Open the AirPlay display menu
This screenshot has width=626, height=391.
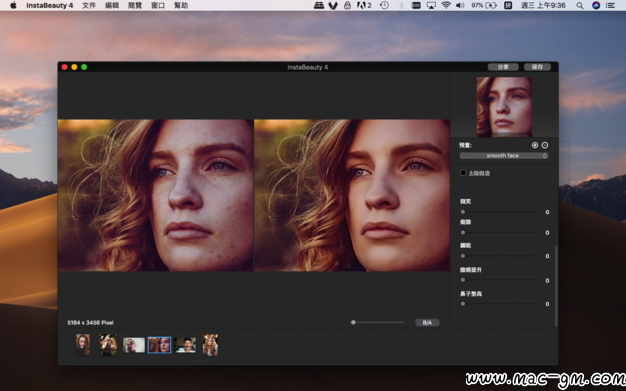tap(431, 5)
